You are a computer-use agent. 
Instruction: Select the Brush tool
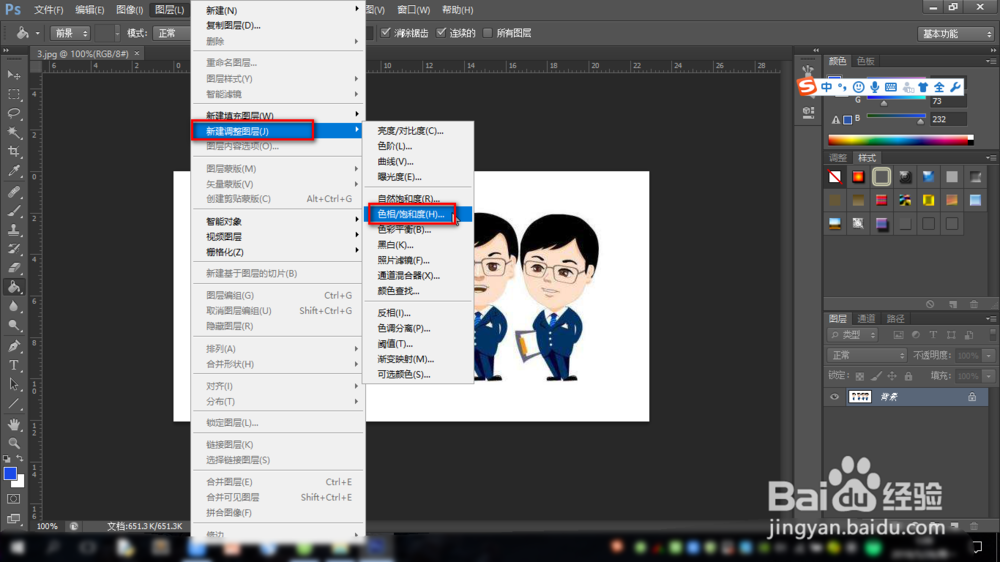pos(13,211)
